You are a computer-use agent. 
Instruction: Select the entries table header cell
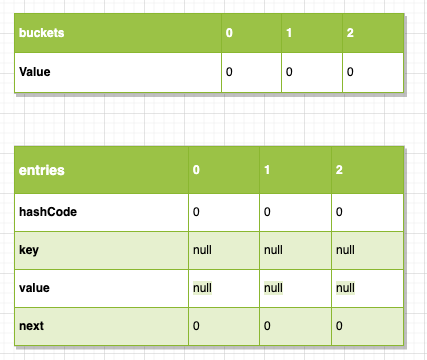click(101, 170)
